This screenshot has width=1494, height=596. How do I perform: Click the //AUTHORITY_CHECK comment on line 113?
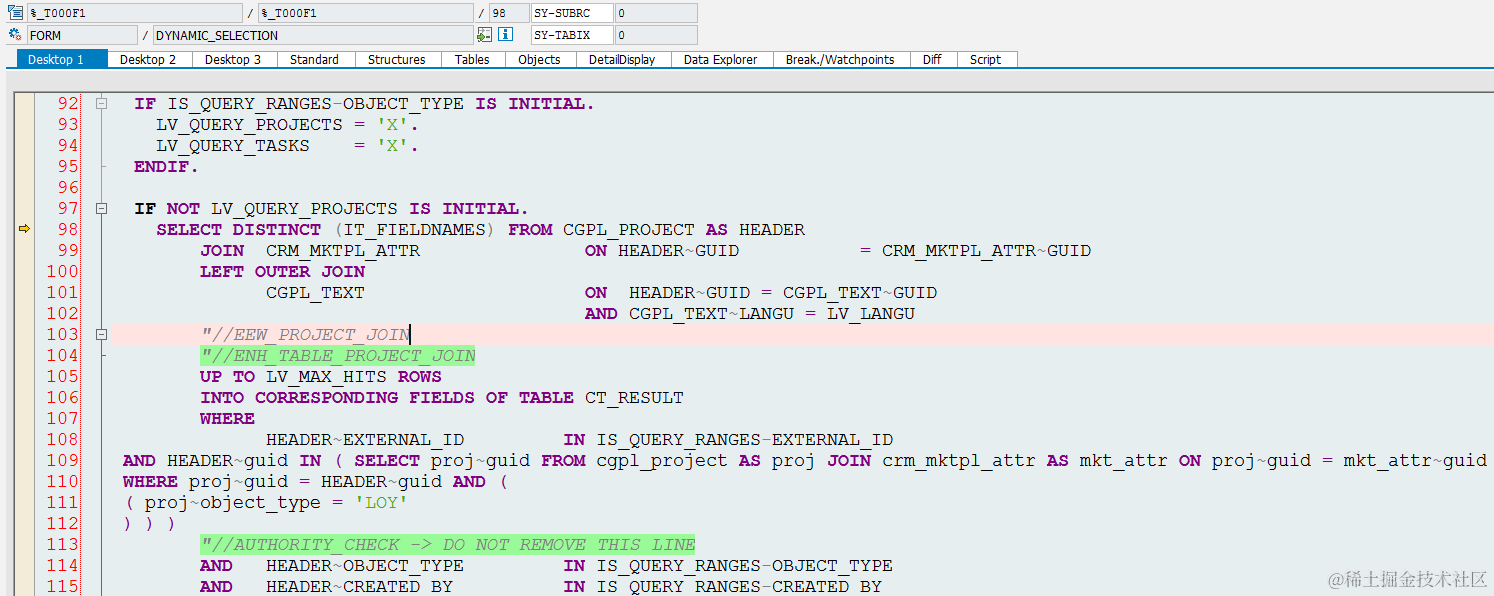447,545
